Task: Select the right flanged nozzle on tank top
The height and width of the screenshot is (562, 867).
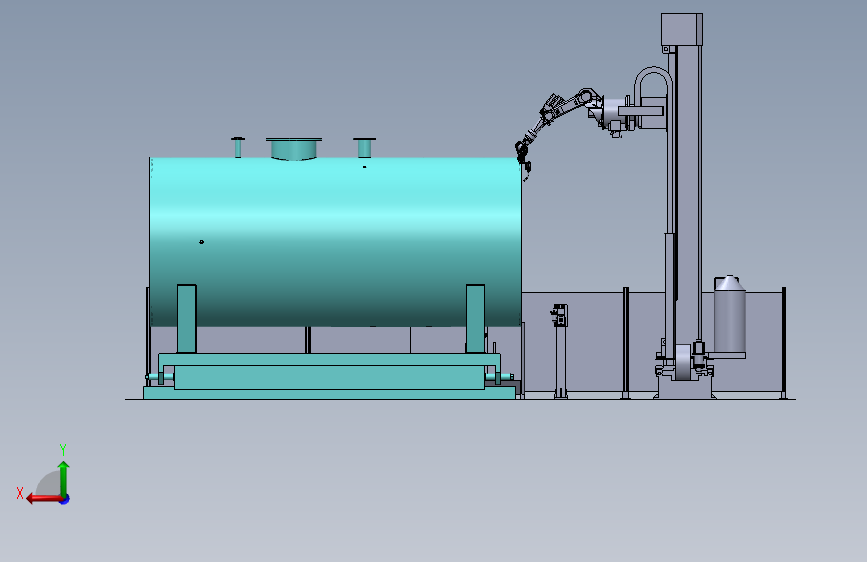Action: pos(364,148)
